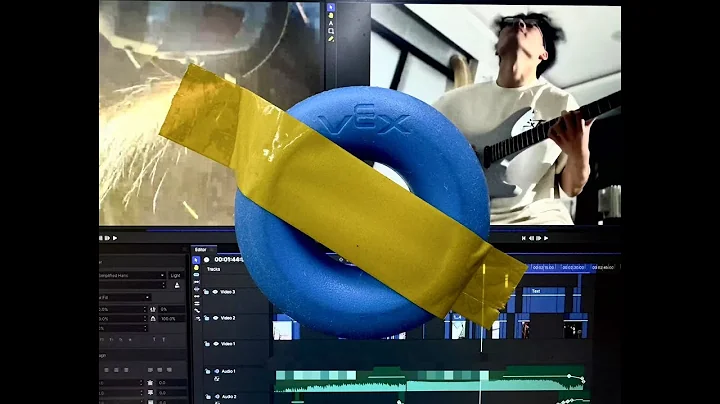Mute the Audio 1 track
Image resolution: width=720 pixels, height=404 pixels.
[x=217, y=371]
